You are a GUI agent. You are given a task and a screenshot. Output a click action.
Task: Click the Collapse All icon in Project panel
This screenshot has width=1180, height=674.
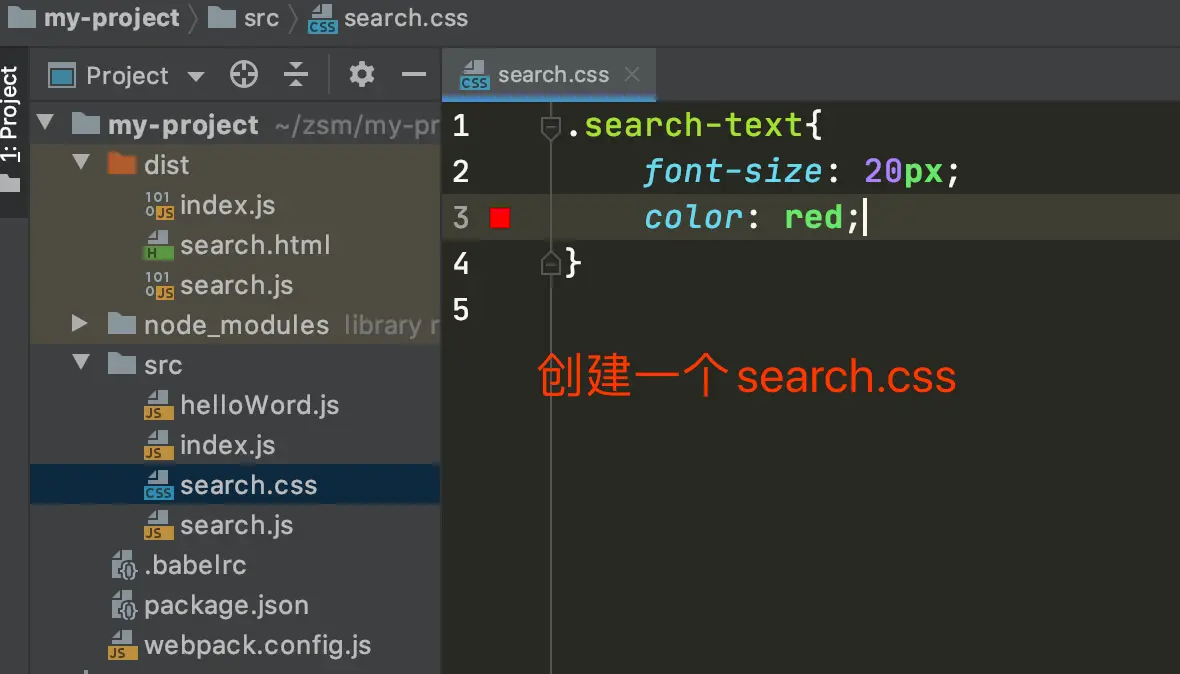click(x=296, y=74)
